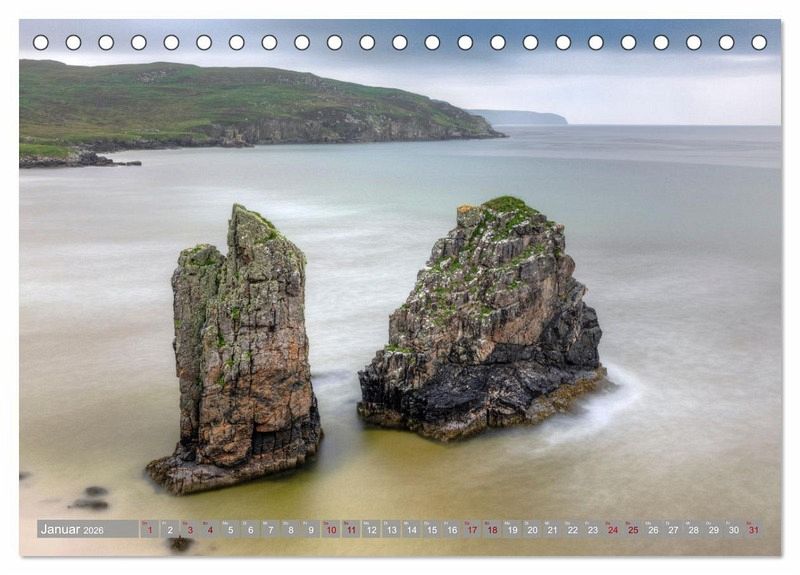This screenshot has width=800, height=575.
Task: Select day 20 in the date strip
Action: point(532,529)
